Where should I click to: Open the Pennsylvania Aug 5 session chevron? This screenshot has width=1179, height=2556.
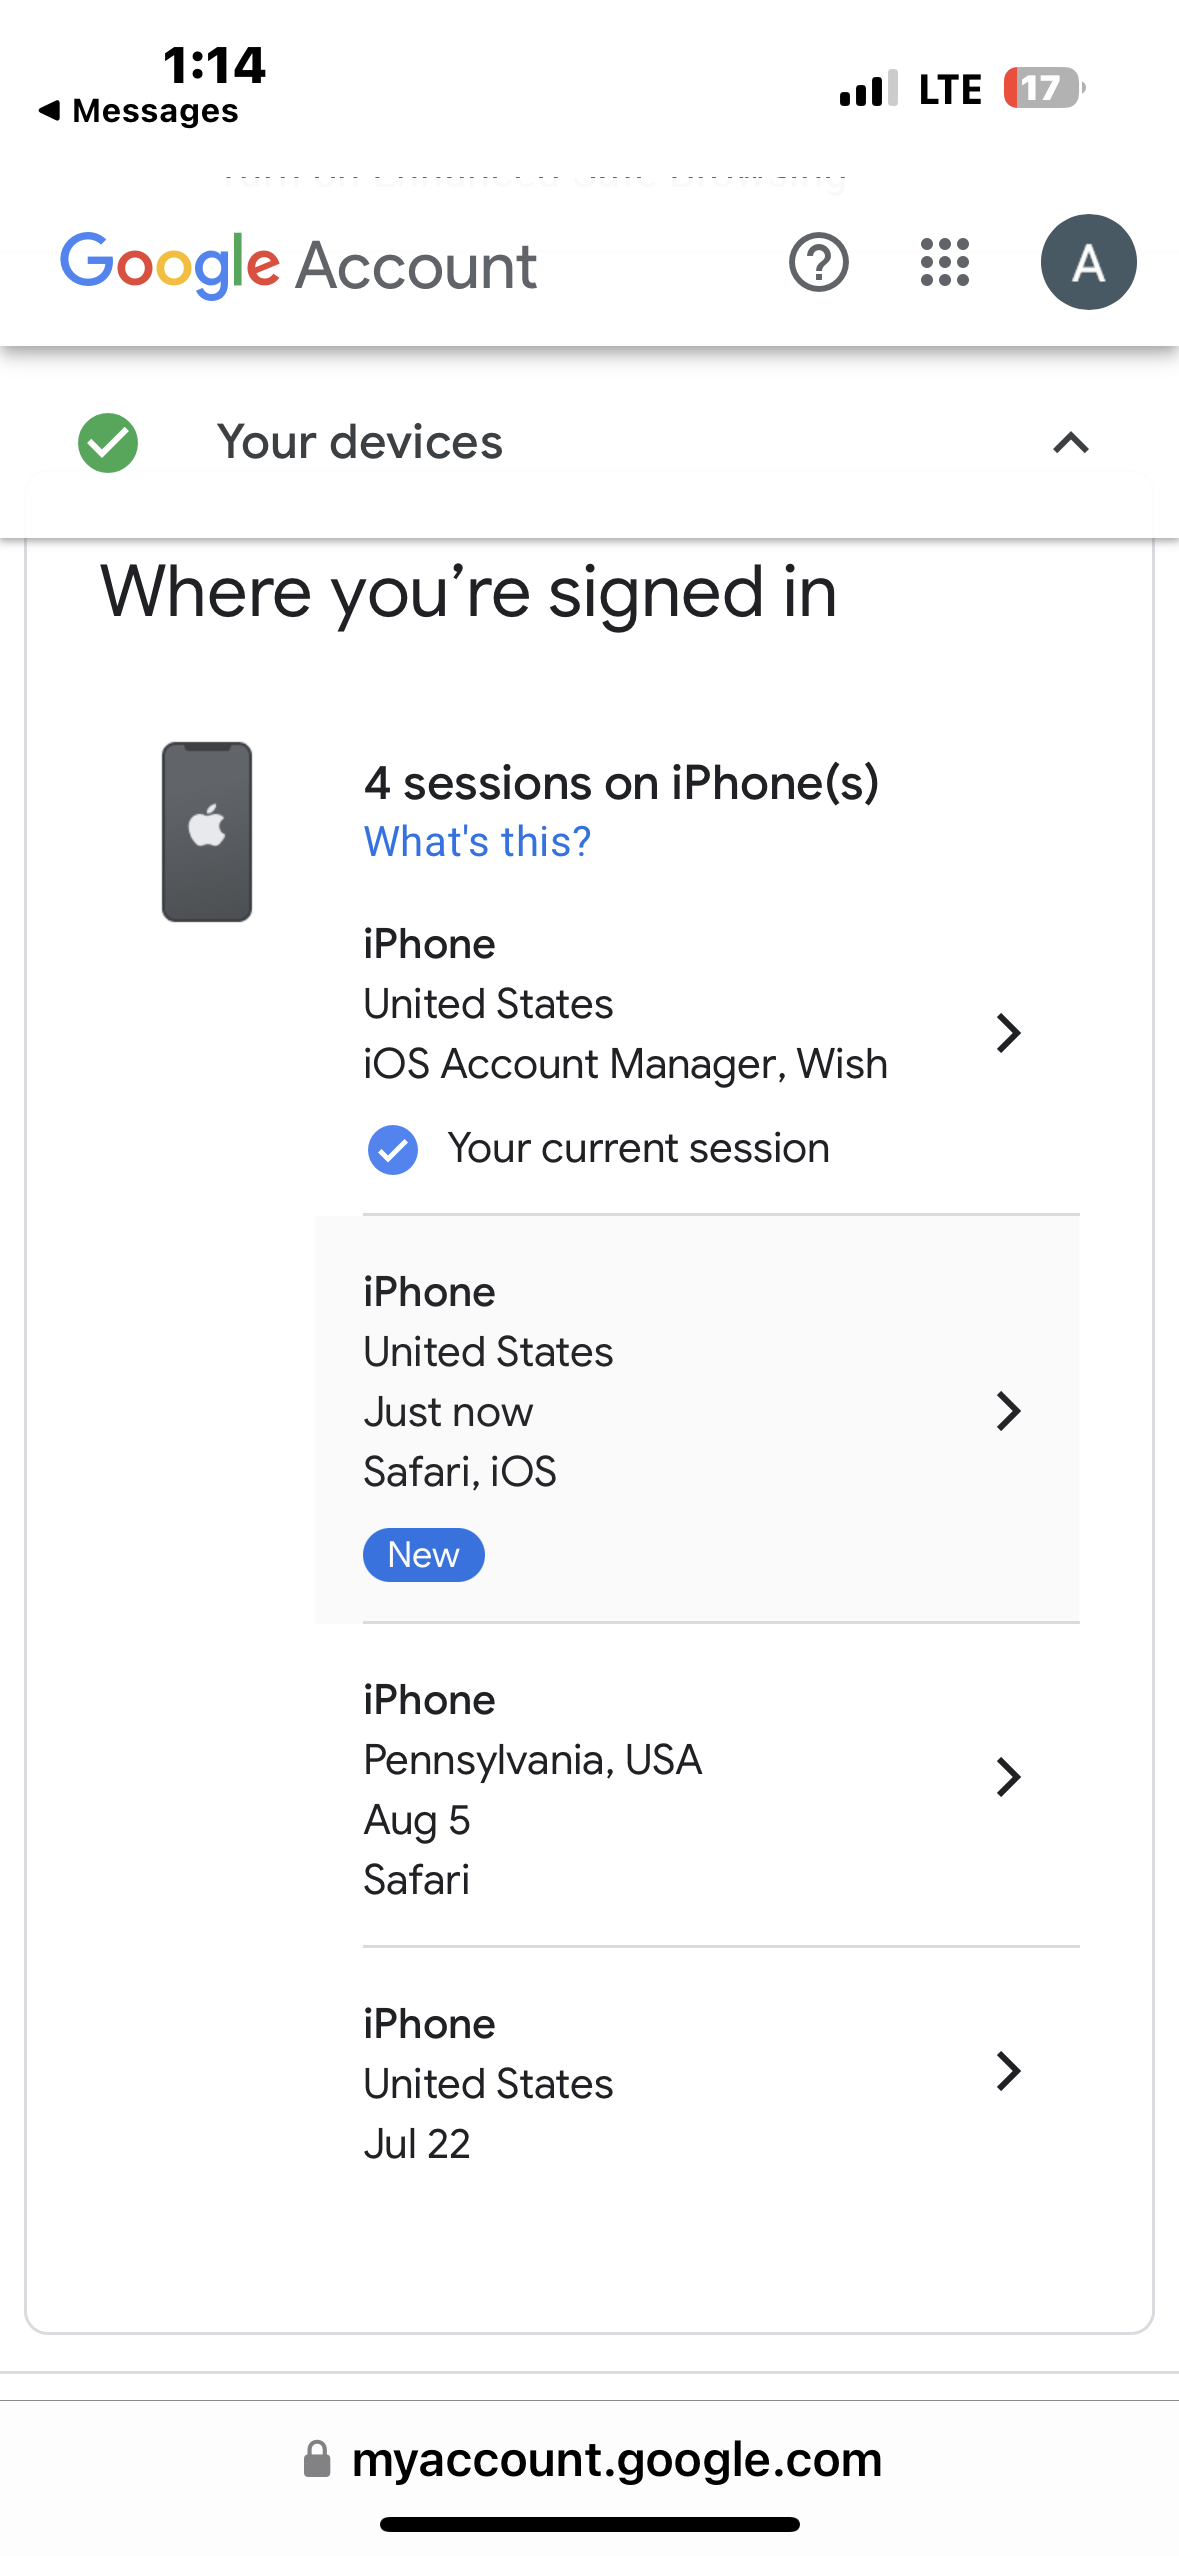pos(1008,1777)
